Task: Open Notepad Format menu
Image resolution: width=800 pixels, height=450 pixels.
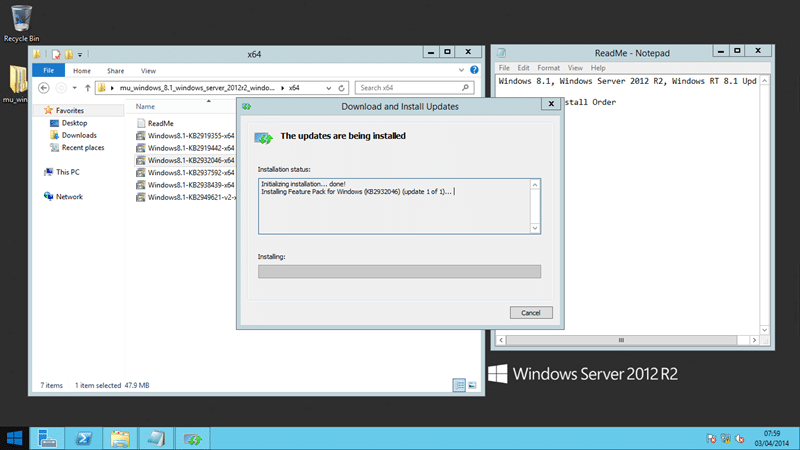Action: (548, 68)
